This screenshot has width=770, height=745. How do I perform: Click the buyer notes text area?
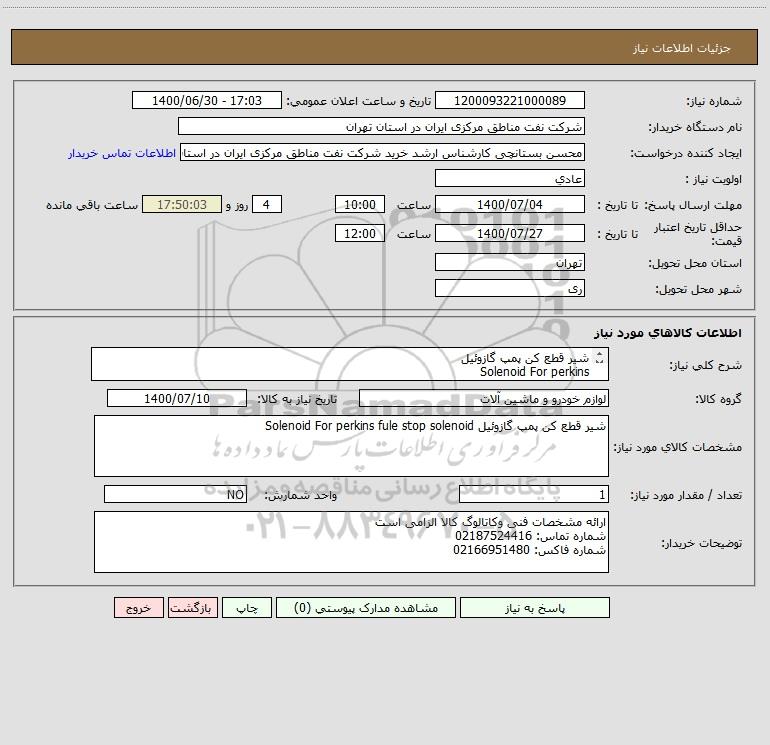click(x=351, y=542)
